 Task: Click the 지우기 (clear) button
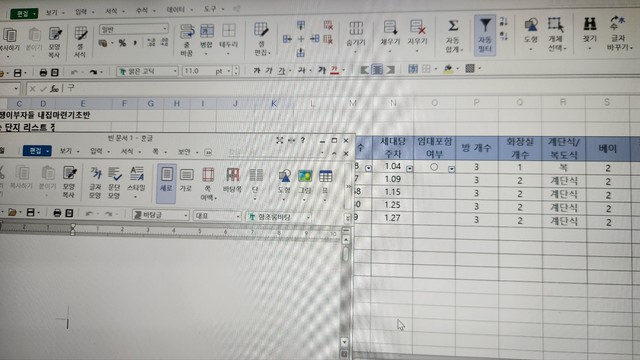tap(417, 35)
